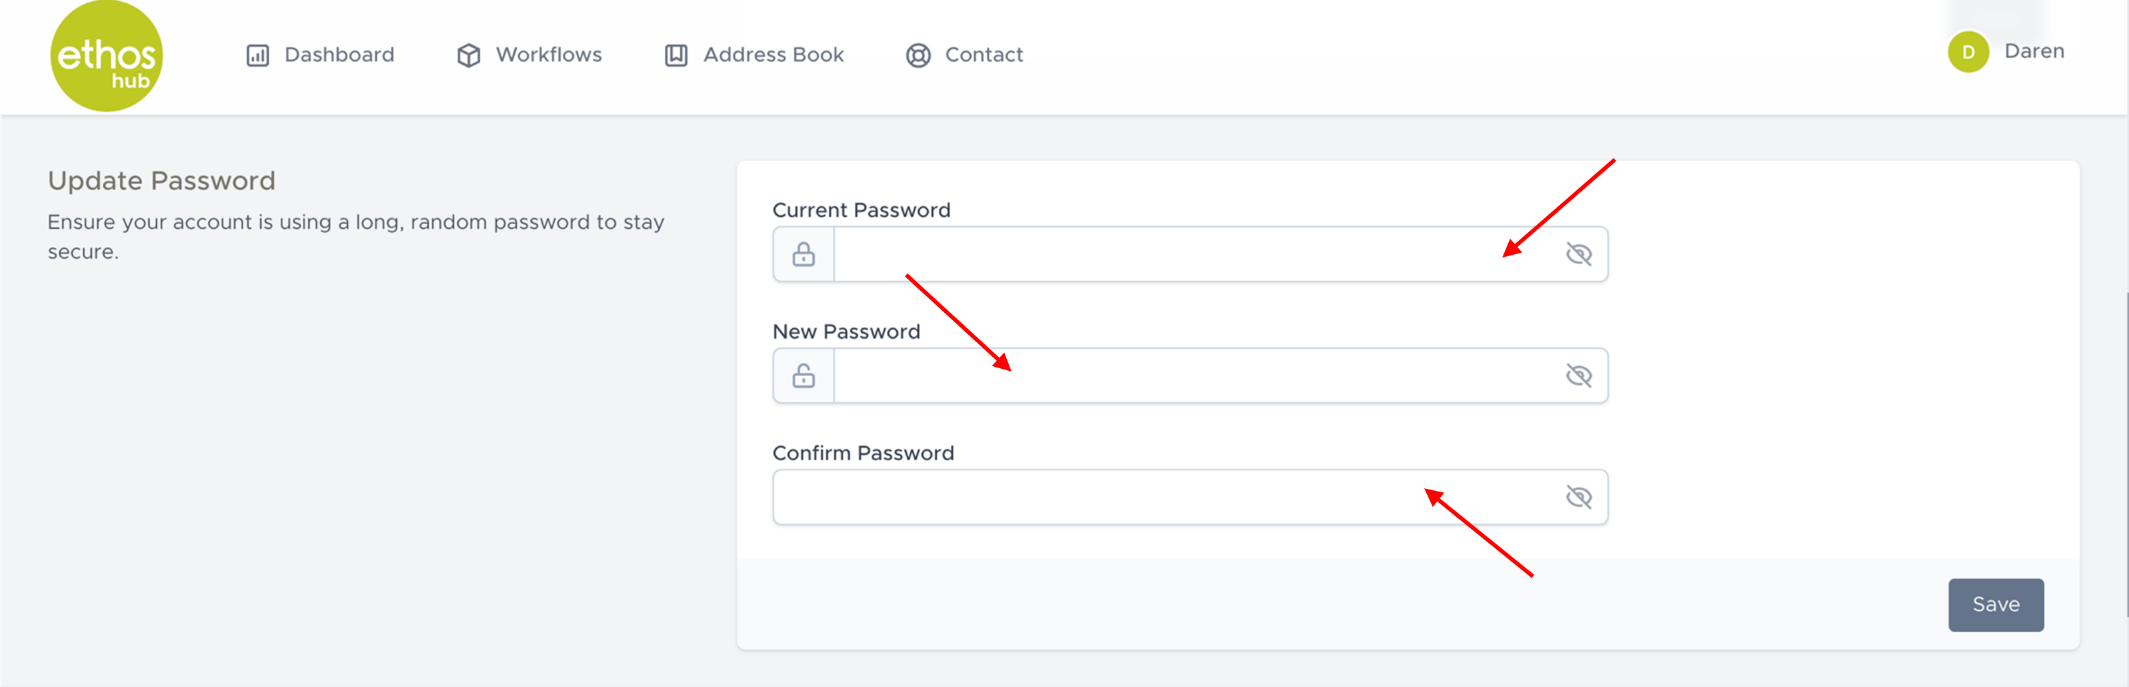Focus the Current Password field
The width and height of the screenshot is (2129, 687).
click(x=1190, y=254)
